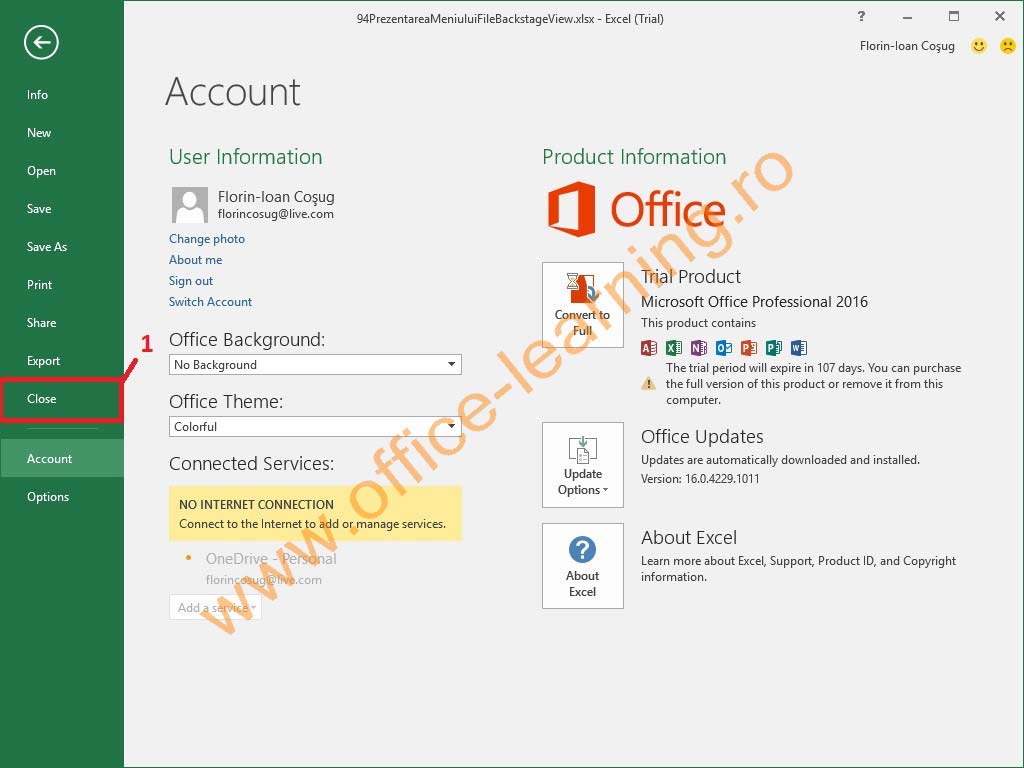This screenshot has height=768, width=1024.
Task: Click the Outlook app icon
Action: coord(724,347)
